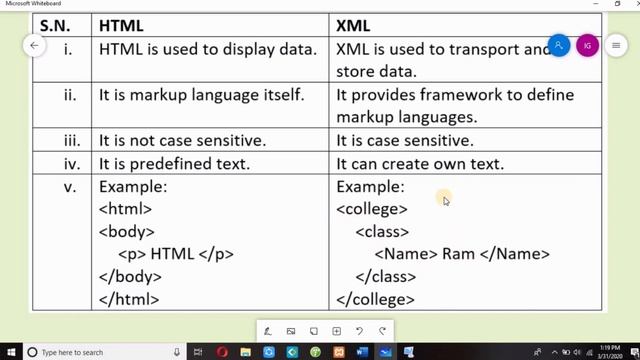Select 'It is predefined text.' cell
Viewport: 640px width, 360px height.
tap(210, 163)
